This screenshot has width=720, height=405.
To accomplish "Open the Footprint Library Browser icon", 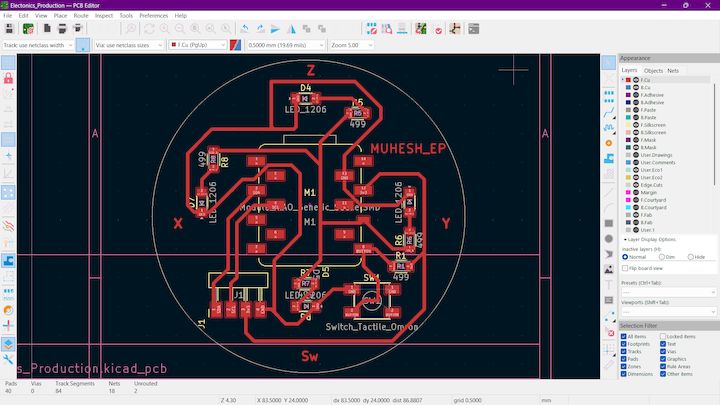I will 387,29.
